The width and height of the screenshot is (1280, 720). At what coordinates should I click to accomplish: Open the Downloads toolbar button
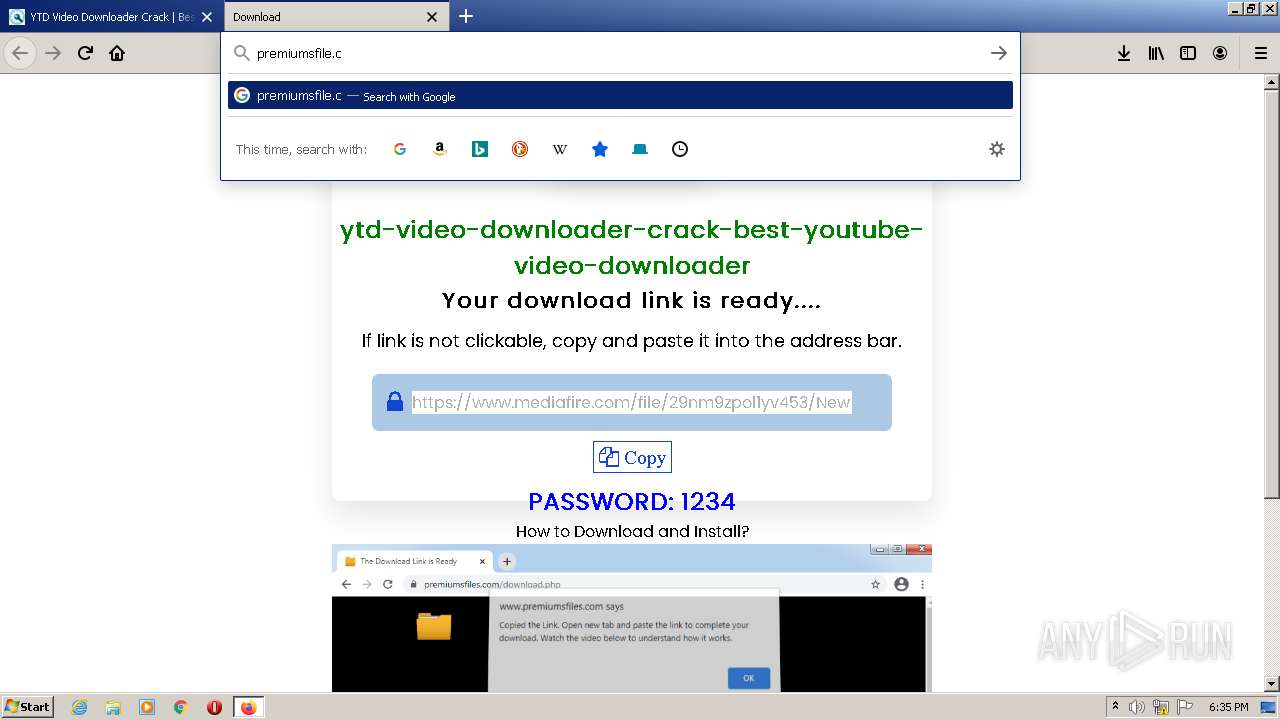(1124, 53)
